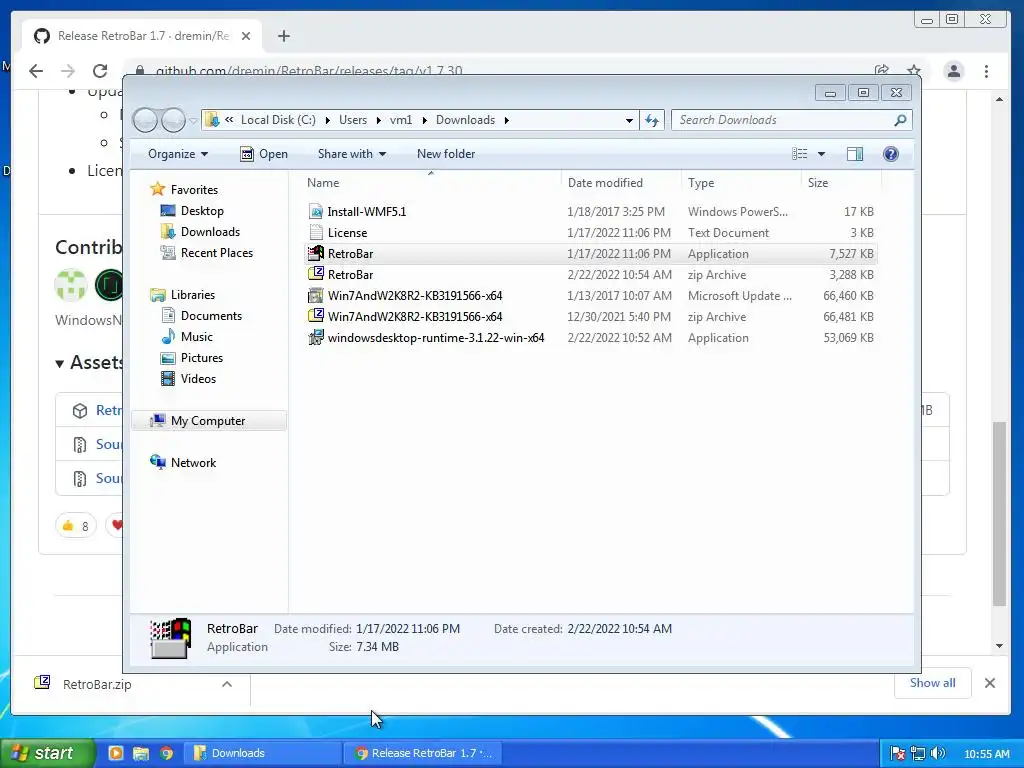The width and height of the screenshot is (1024, 768).
Task: Launch Chrome from the quick launch
Action: coord(167,754)
